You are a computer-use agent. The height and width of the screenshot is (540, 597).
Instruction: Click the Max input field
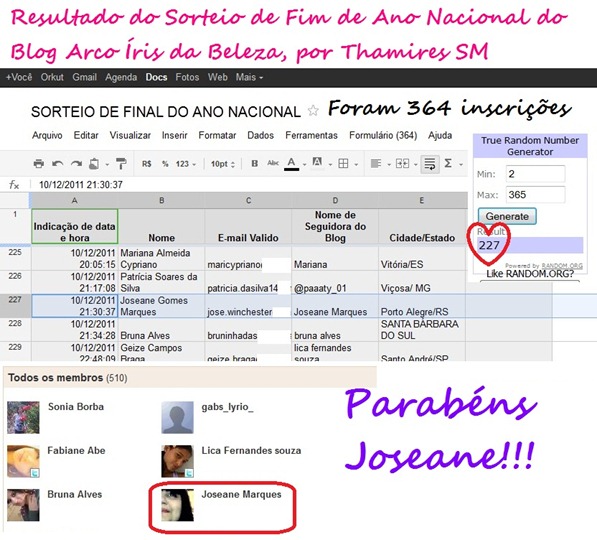click(x=535, y=195)
